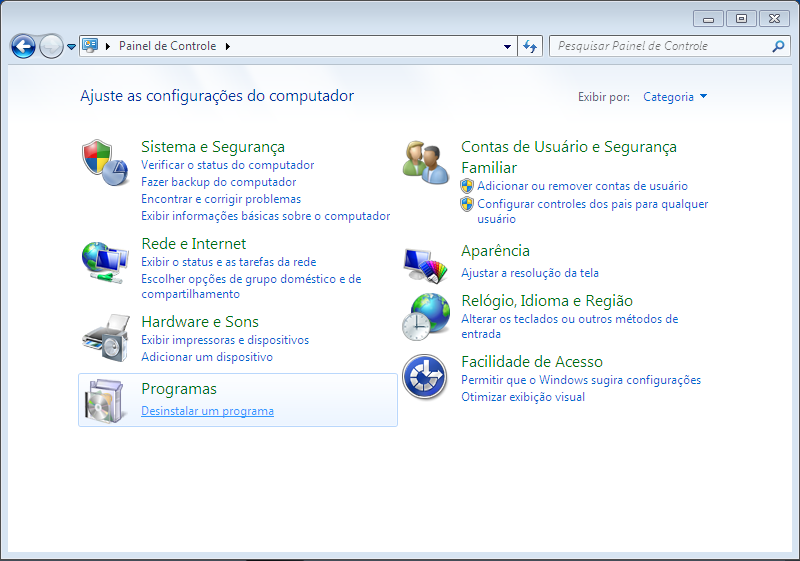Open Alterar os teclados ou outros métodos
The height and width of the screenshot is (561, 800).
point(569,326)
